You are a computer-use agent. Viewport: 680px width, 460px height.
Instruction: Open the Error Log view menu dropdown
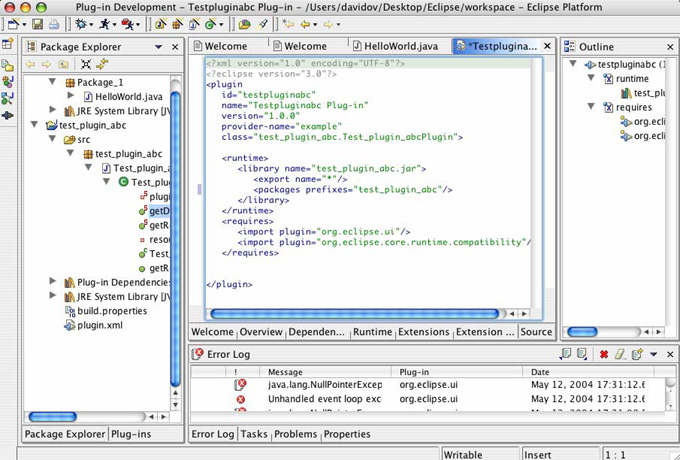653,354
